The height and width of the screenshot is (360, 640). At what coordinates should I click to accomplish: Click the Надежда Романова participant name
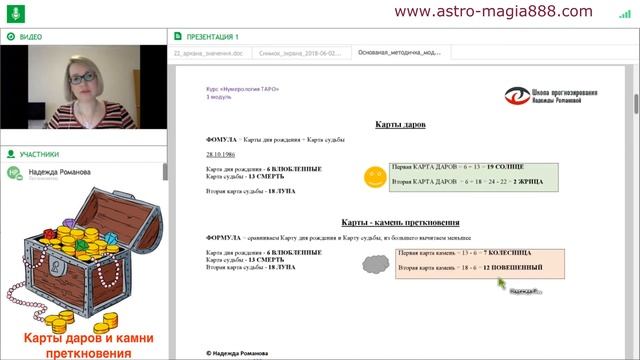click(x=60, y=172)
